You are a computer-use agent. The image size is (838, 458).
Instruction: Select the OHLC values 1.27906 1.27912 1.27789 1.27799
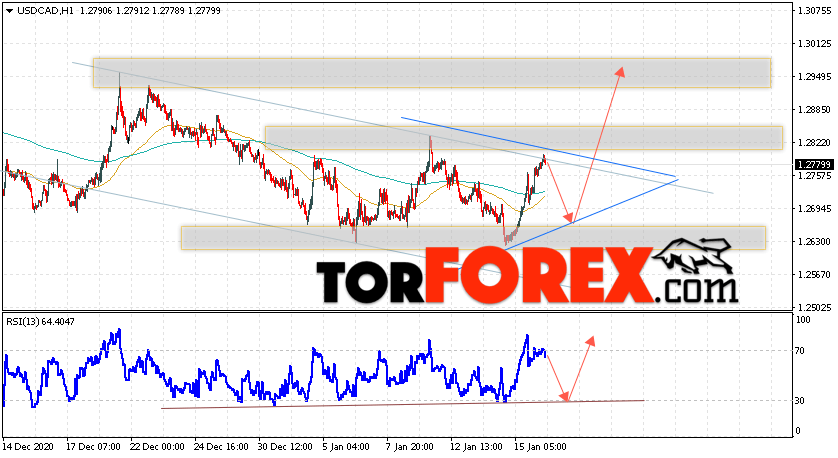tap(150, 11)
